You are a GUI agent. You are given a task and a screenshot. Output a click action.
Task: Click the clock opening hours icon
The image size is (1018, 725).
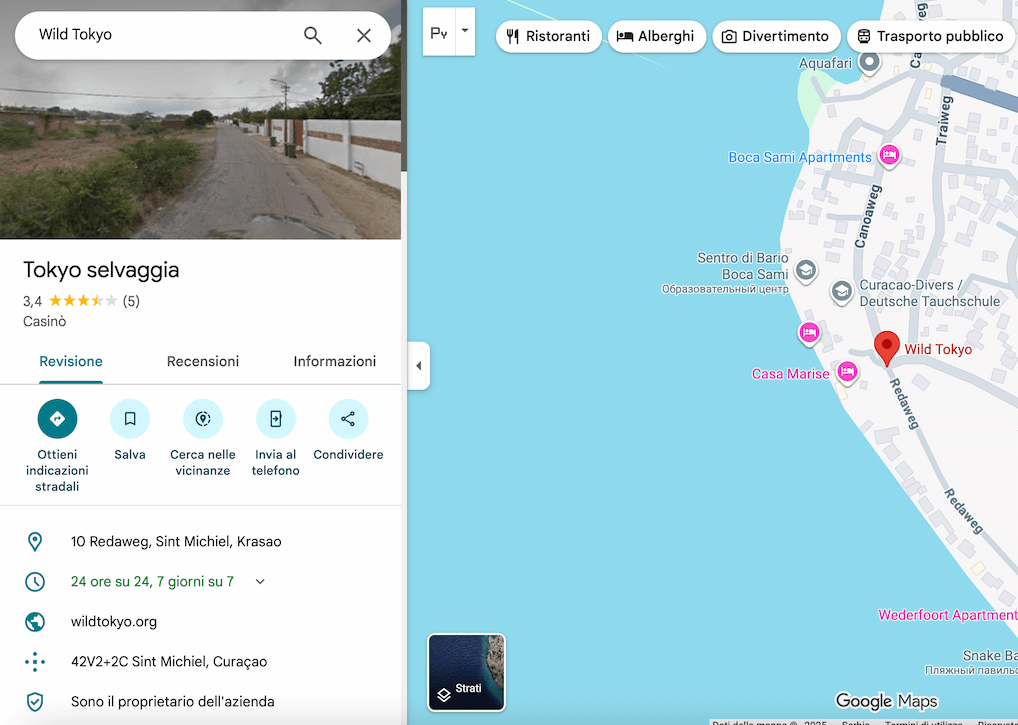click(35, 582)
